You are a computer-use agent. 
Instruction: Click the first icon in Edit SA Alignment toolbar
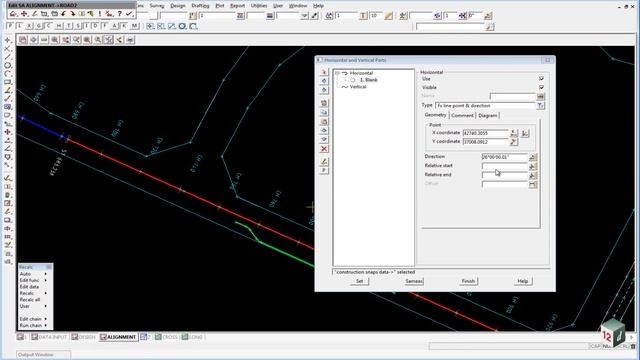point(13,14)
